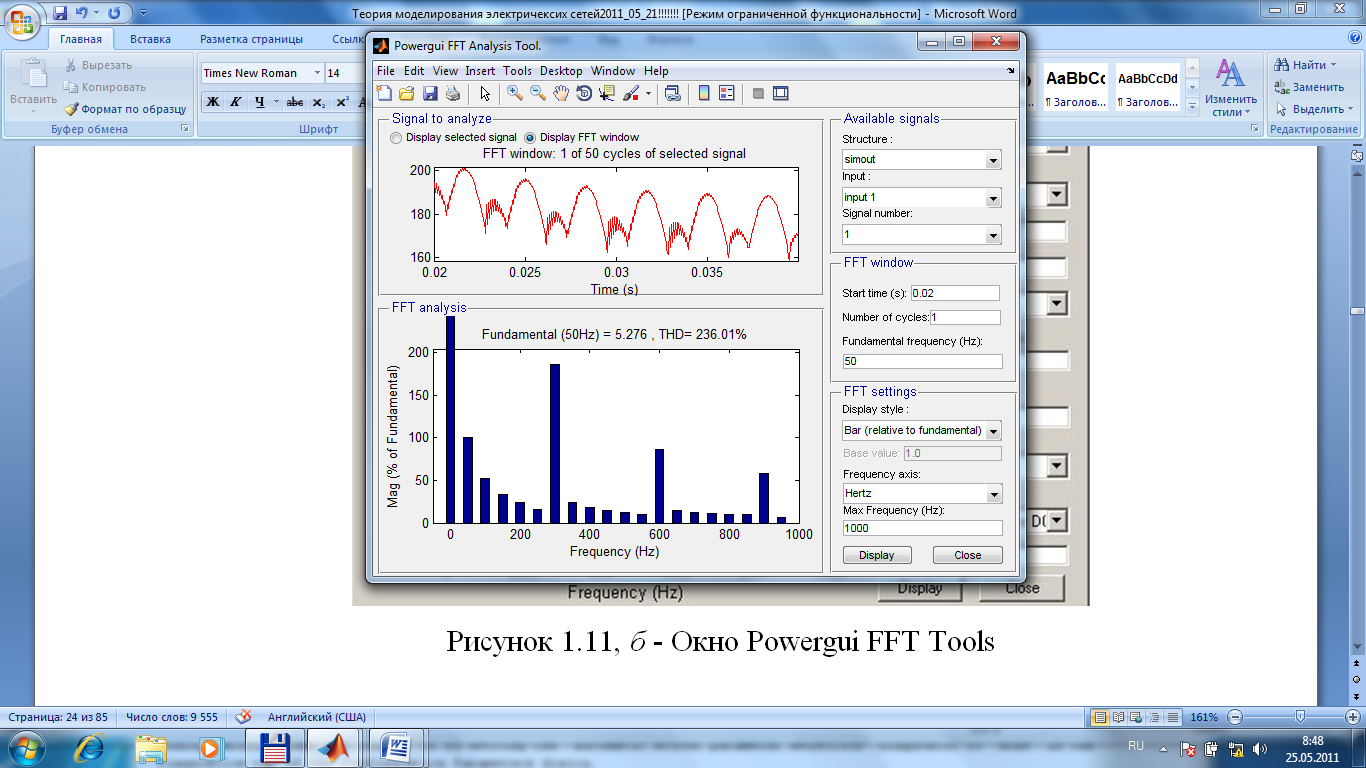
Task: Click Формат по образцу in Word ribbon
Action: 126,109
